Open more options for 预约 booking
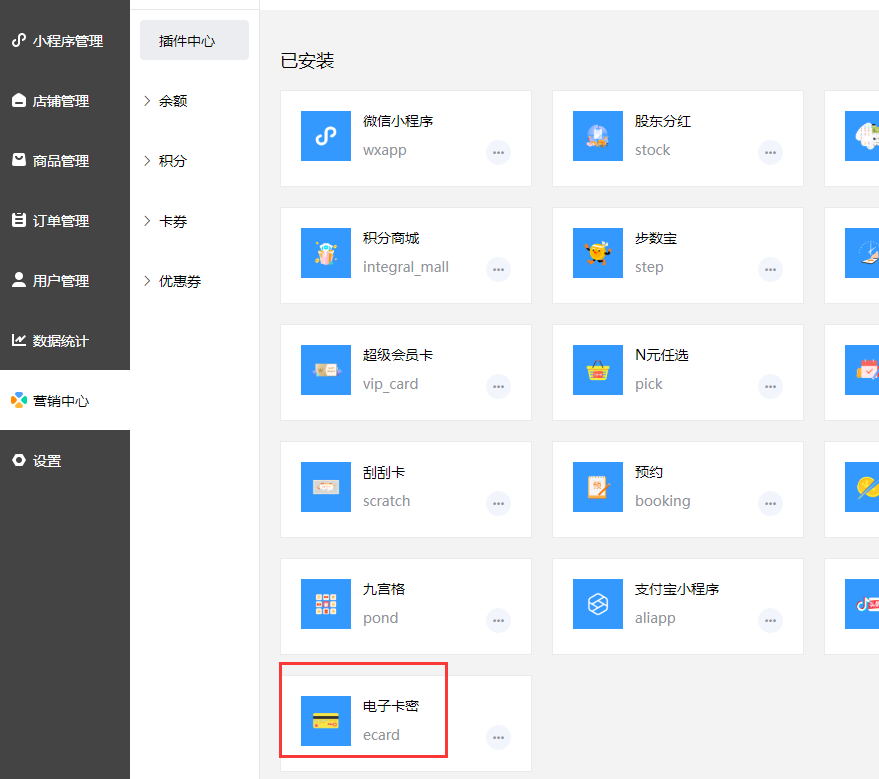 [x=770, y=503]
